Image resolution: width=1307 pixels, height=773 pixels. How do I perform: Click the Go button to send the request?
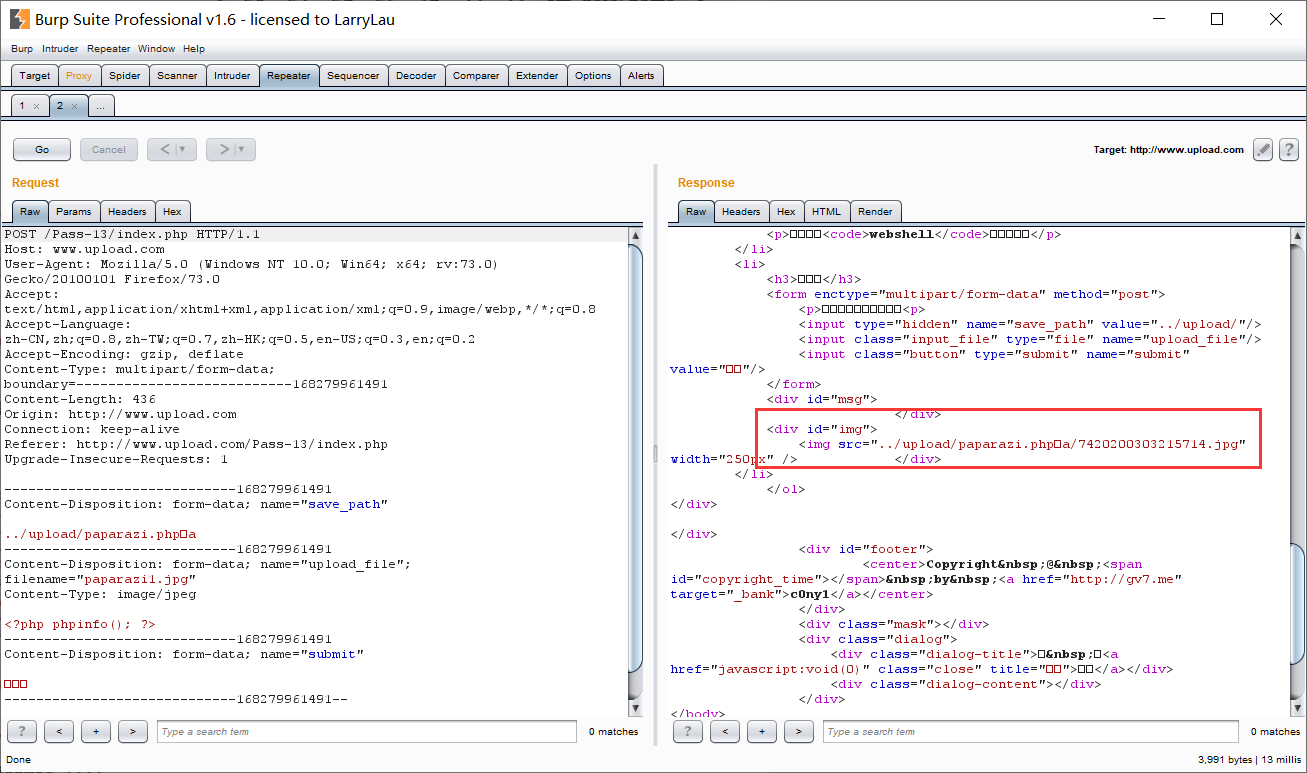(x=42, y=150)
